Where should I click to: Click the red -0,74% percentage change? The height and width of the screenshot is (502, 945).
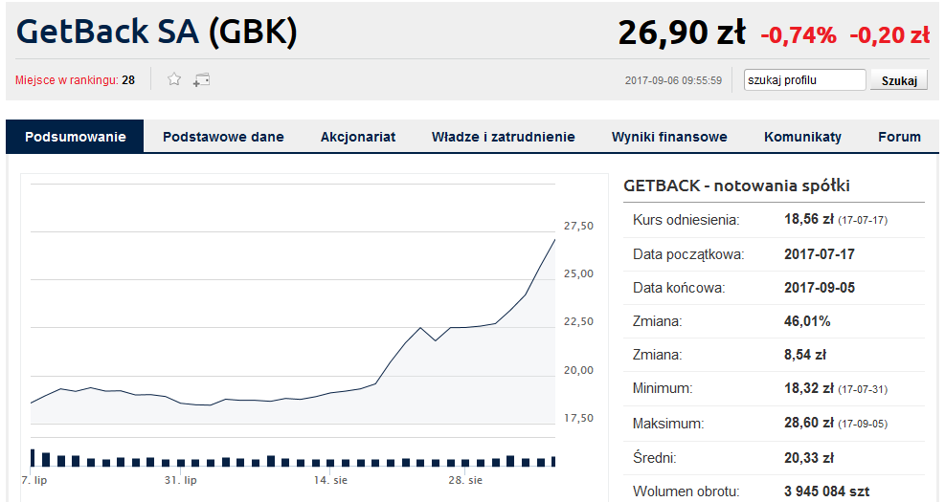click(798, 35)
